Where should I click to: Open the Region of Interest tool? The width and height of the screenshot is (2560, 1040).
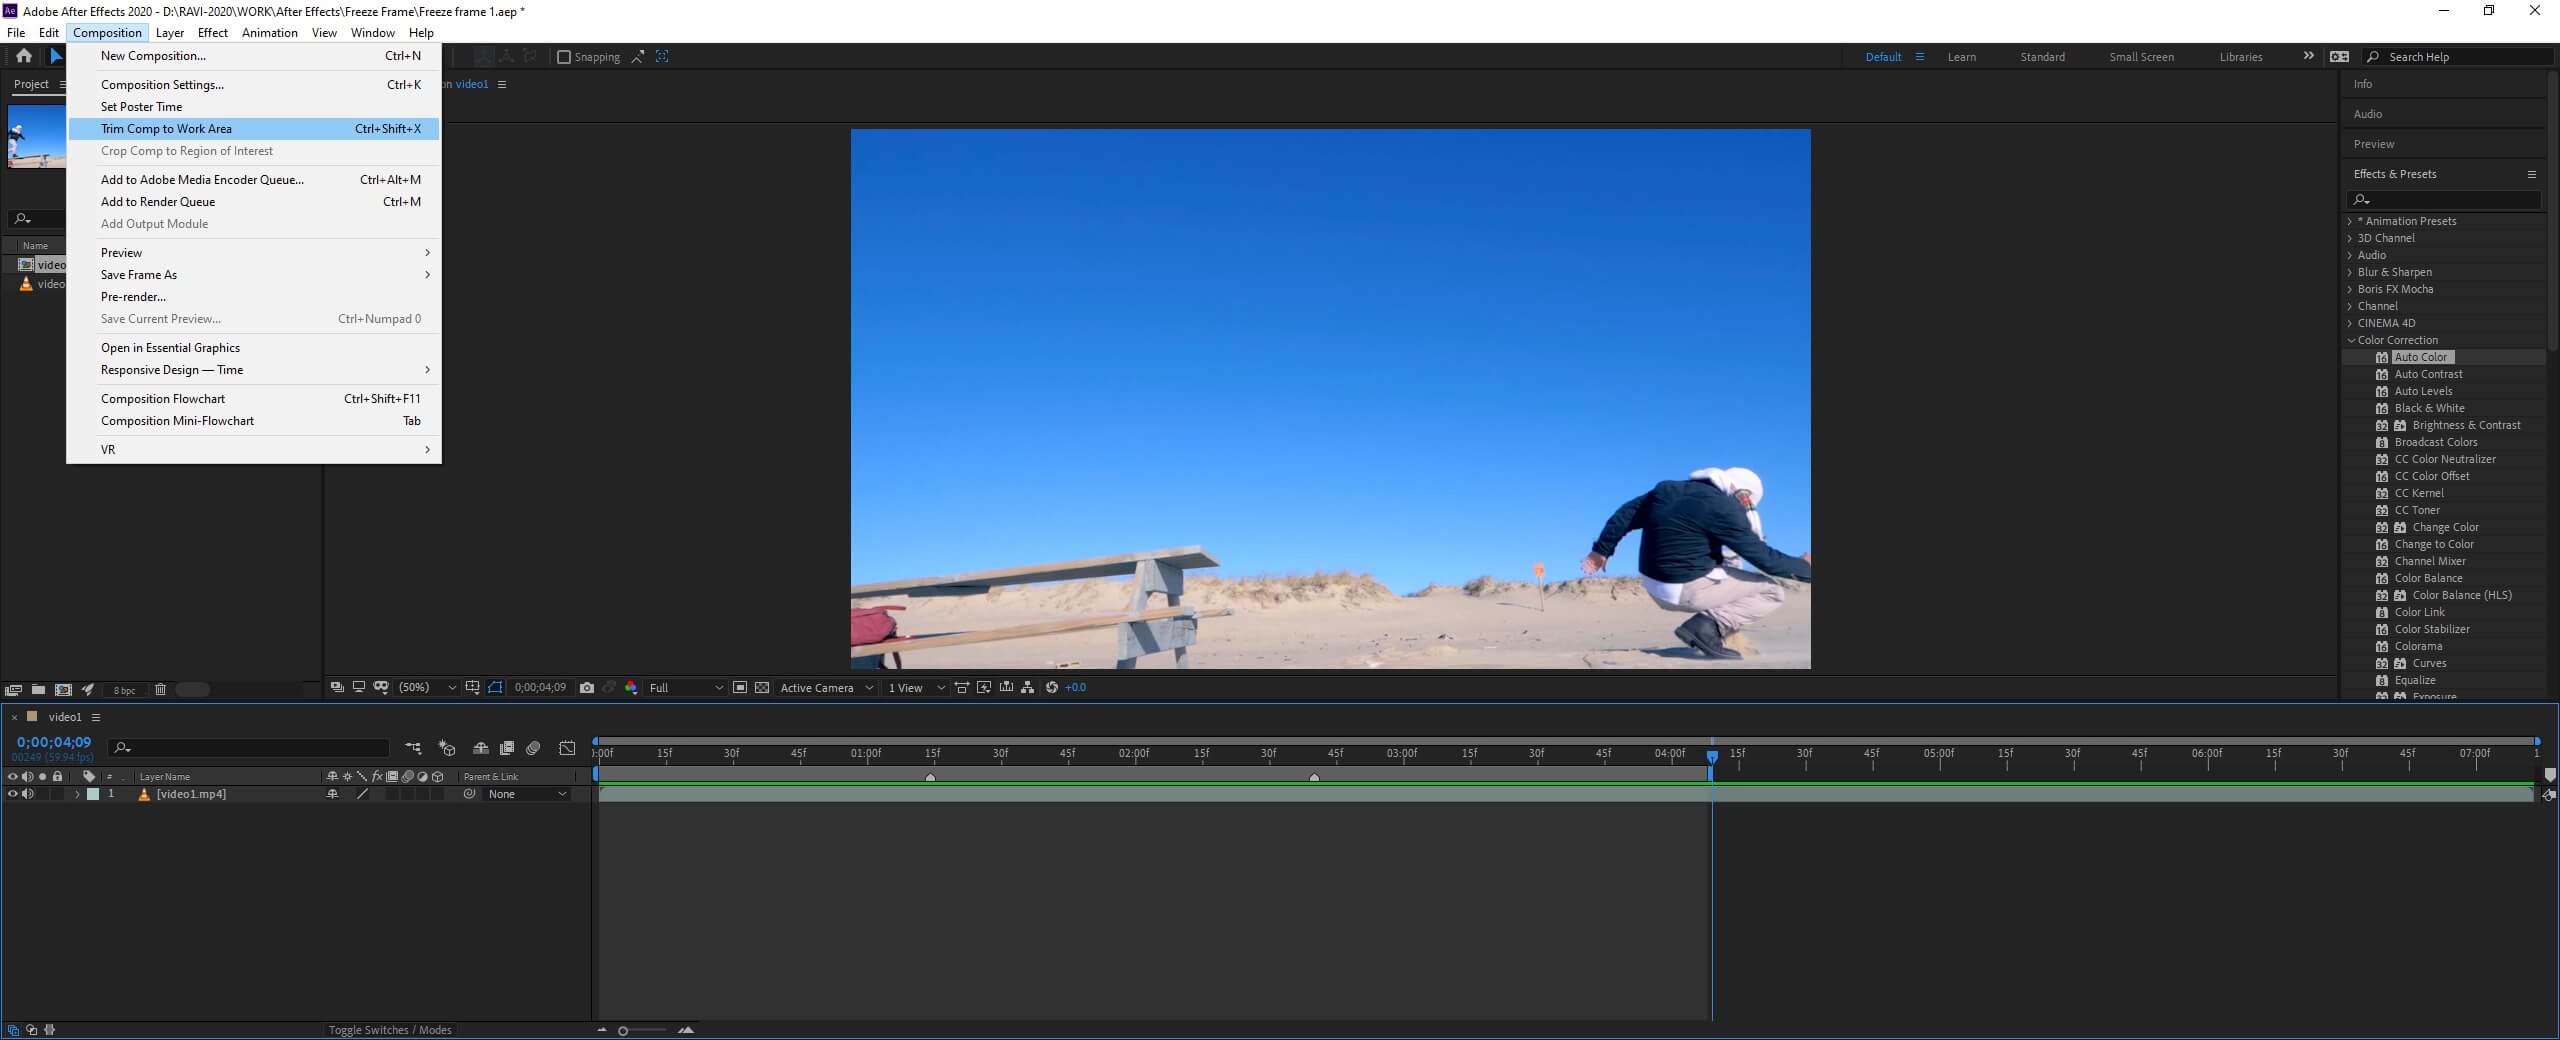point(495,688)
